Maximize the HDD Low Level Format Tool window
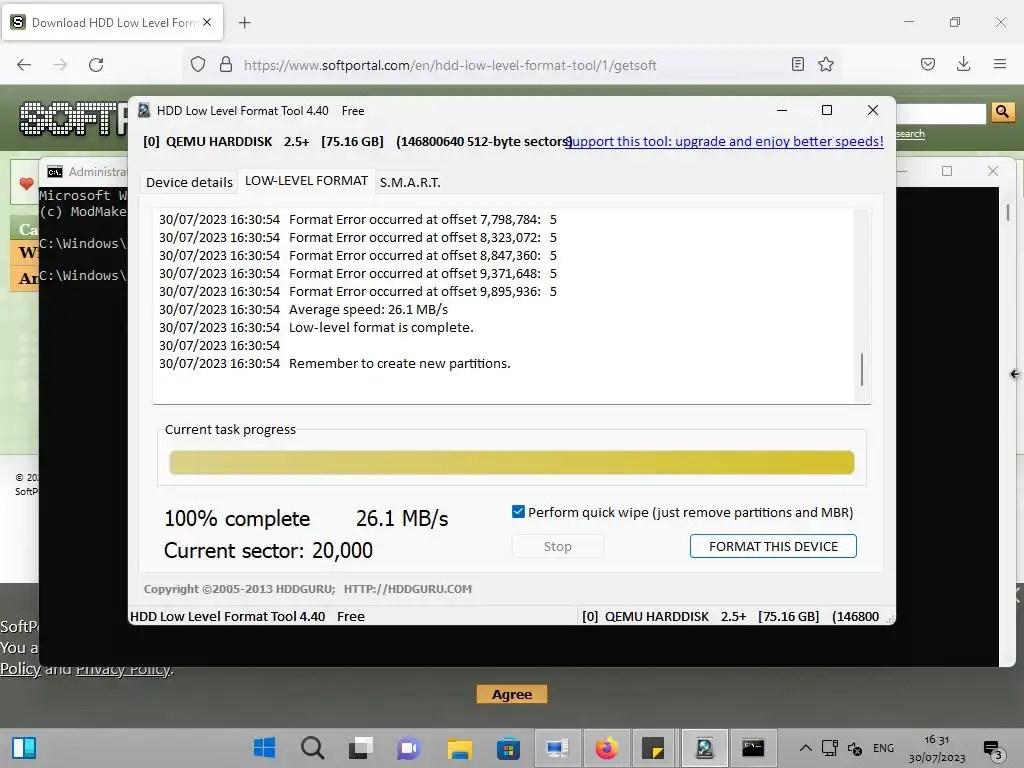1024x768 pixels. click(x=827, y=110)
